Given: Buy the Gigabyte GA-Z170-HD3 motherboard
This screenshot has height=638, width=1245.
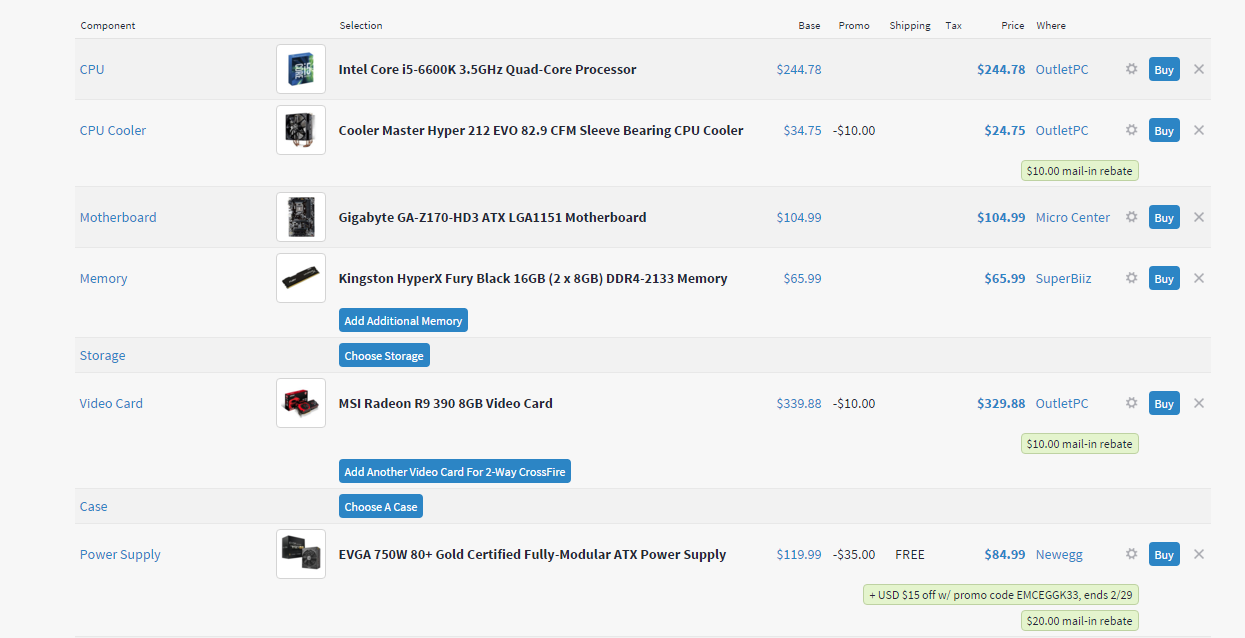Looking at the screenshot, I should pyautogui.click(x=1164, y=217).
